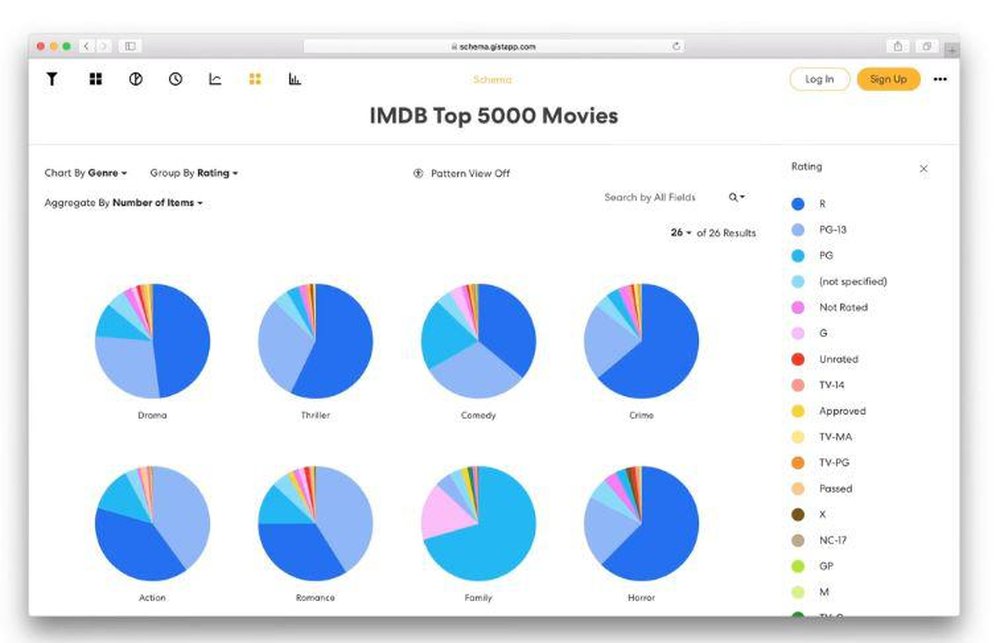This screenshot has height=643, width=1000.
Task: Select the Horror pie chart
Action: click(642, 524)
